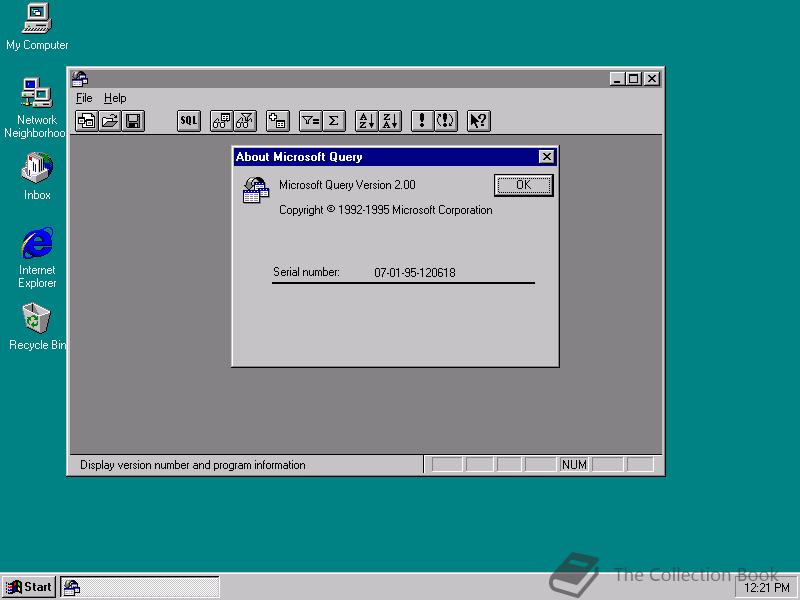Image resolution: width=800 pixels, height=600 pixels.
Task: Click the Sort Descending Z-A icon
Action: pyautogui.click(x=390, y=121)
